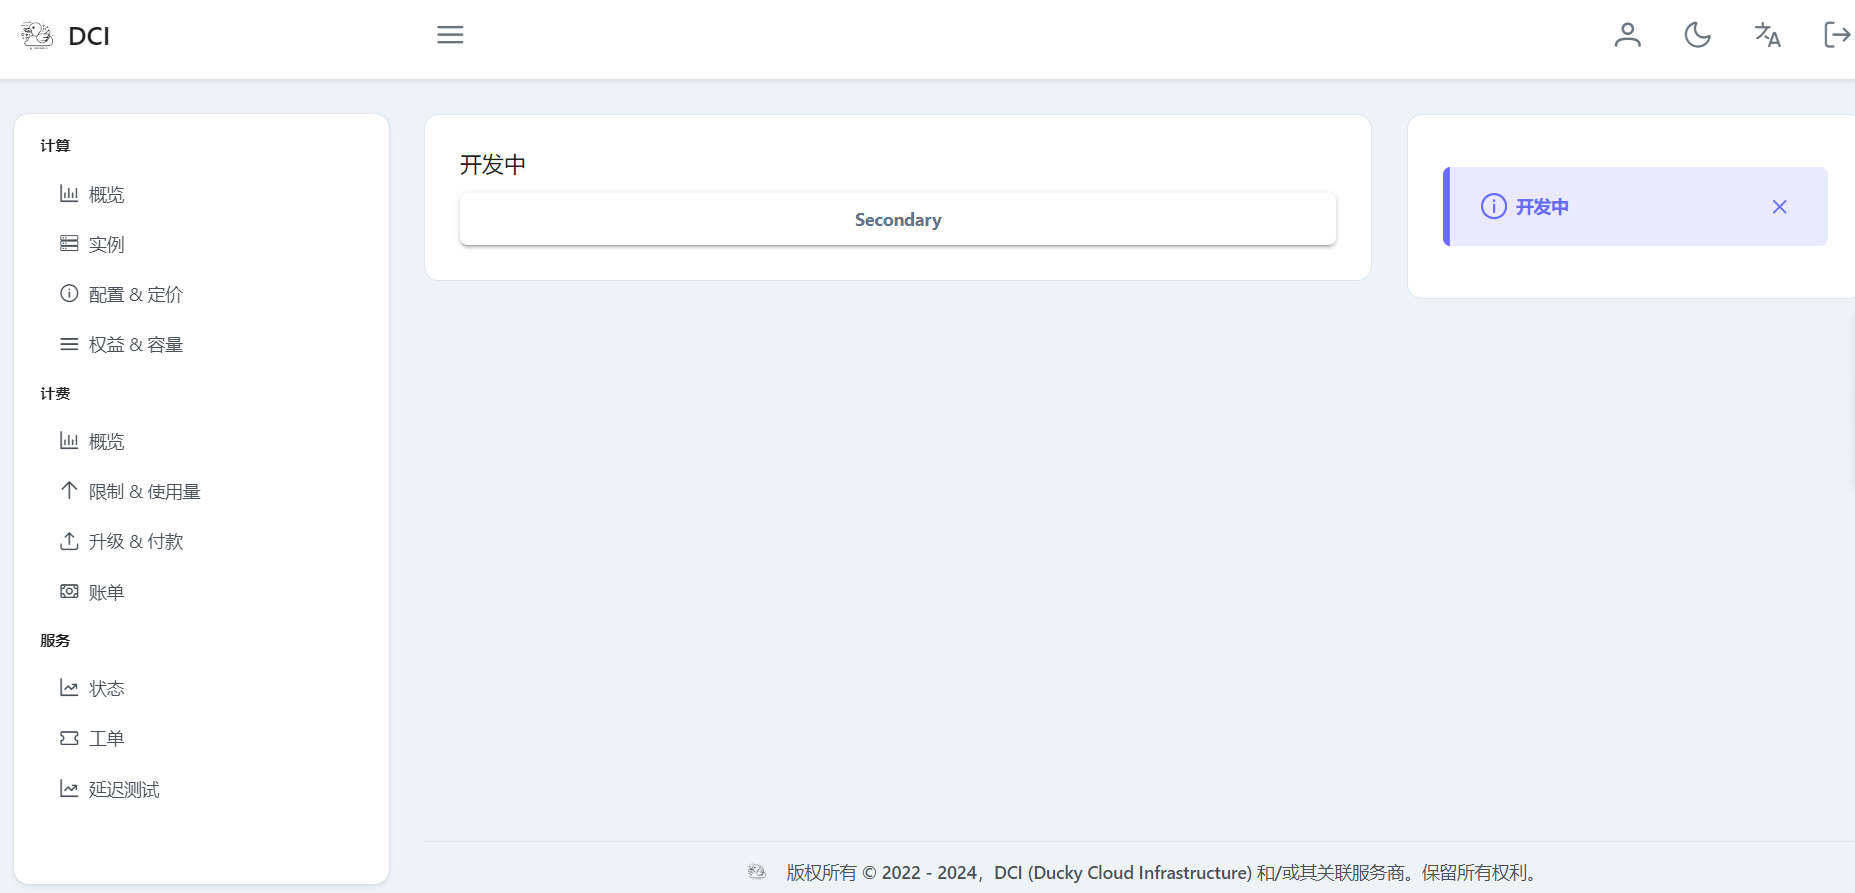The height and width of the screenshot is (893, 1855).
Task: Open 权益 & 容量 page
Action: 135,344
